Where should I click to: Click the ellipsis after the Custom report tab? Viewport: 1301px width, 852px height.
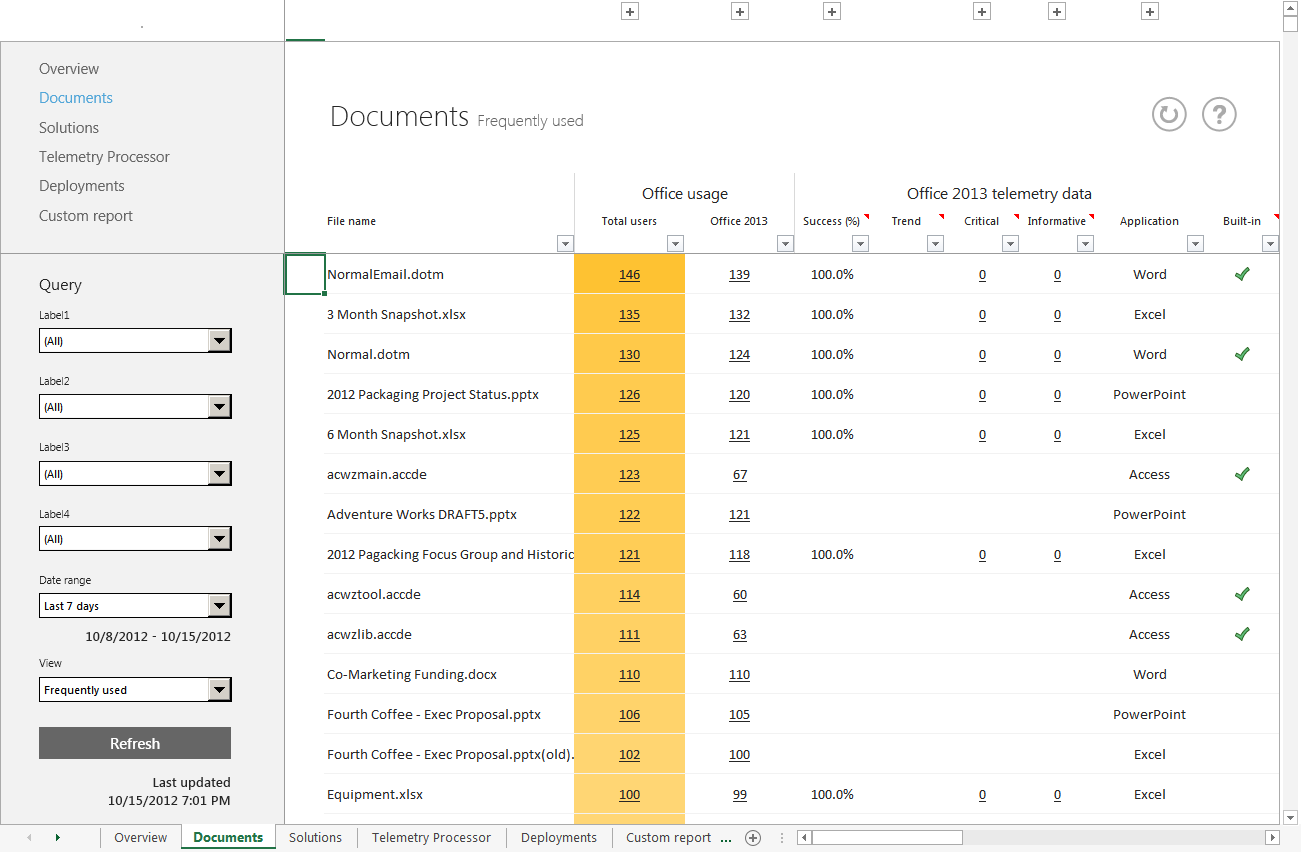coord(724,838)
